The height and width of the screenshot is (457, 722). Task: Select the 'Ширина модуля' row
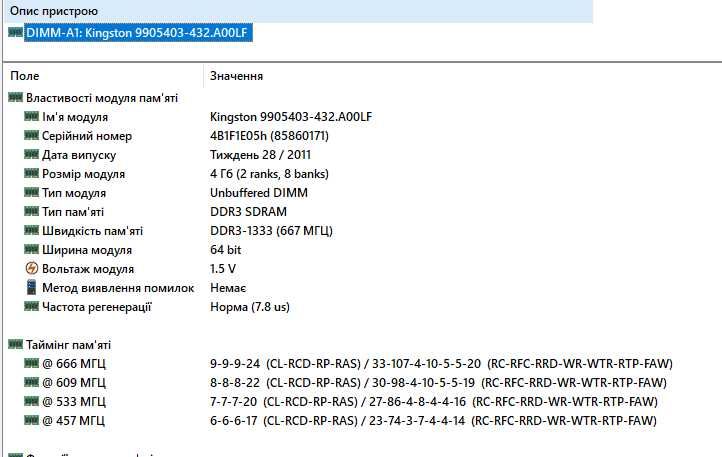[87, 250]
